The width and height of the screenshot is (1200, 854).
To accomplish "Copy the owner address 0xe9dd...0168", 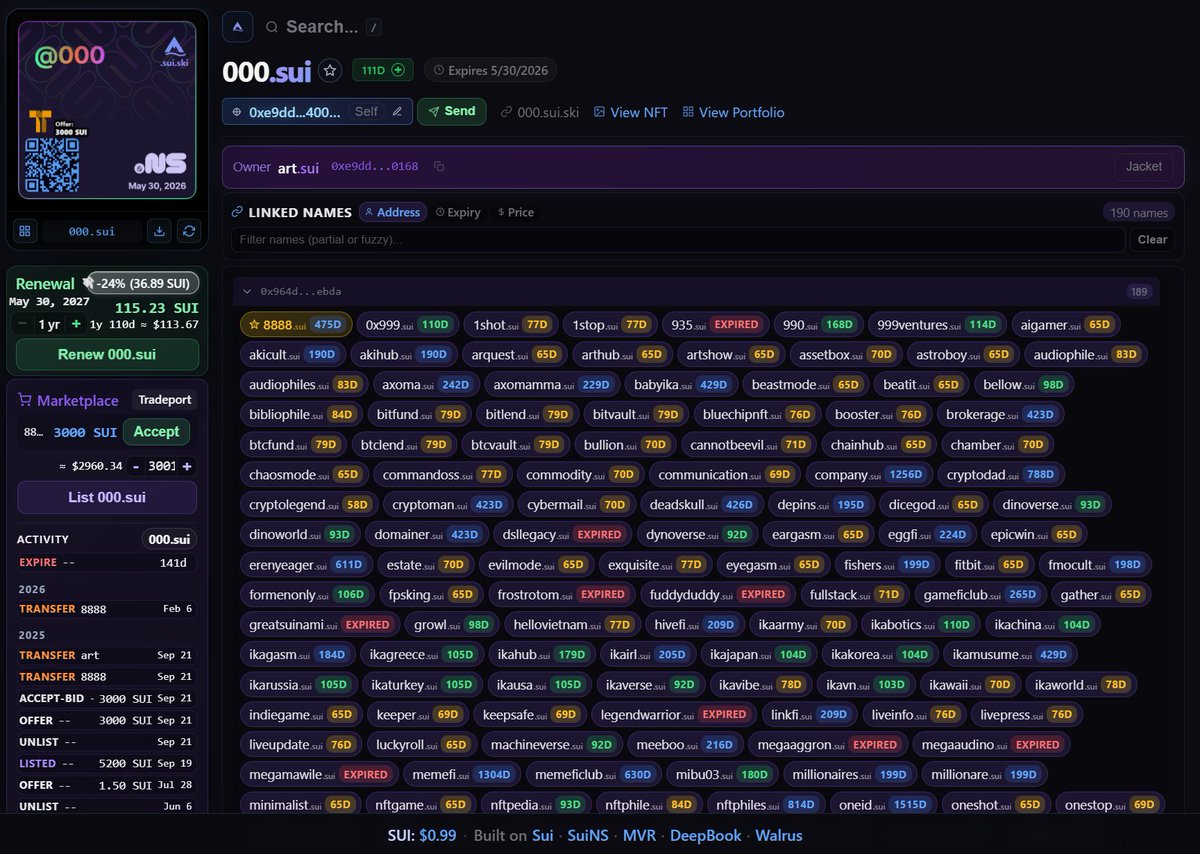I will tap(439, 167).
